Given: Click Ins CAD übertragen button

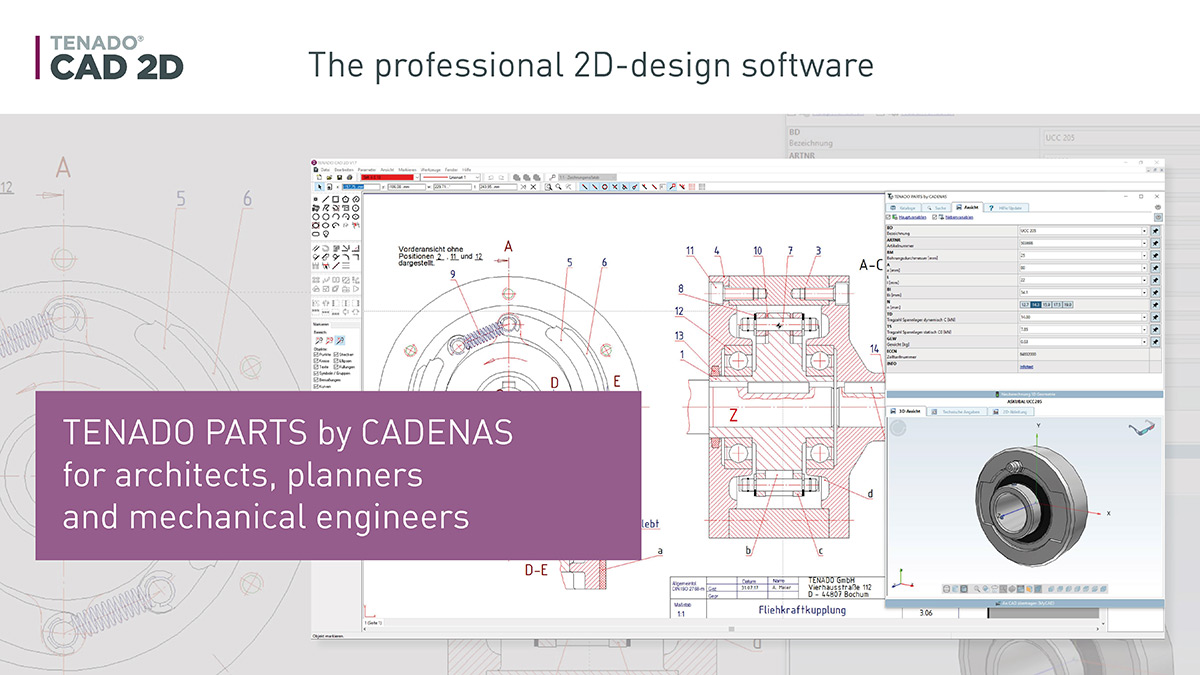Looking at the screenshot, I should coord(1025,603).
